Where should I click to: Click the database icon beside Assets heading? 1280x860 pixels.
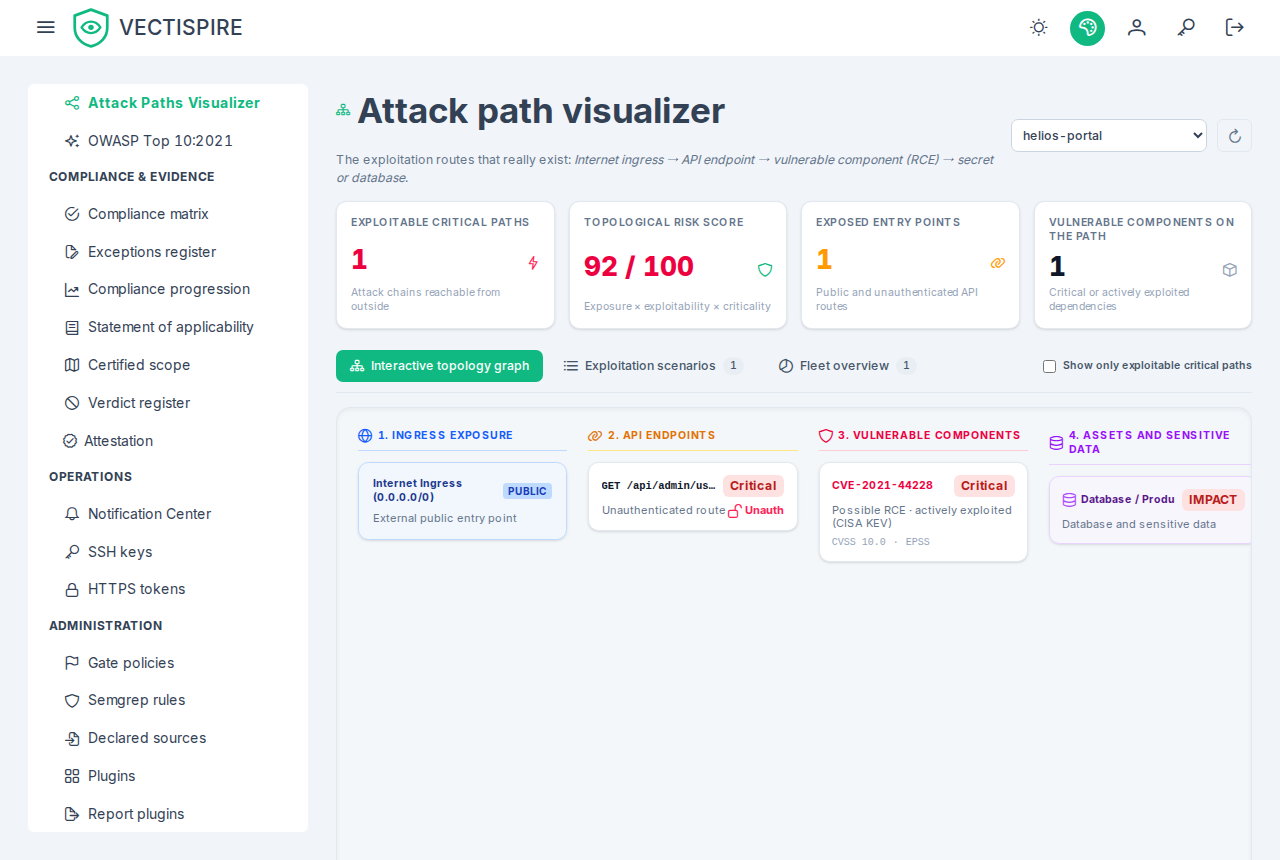coord(1056,442)
